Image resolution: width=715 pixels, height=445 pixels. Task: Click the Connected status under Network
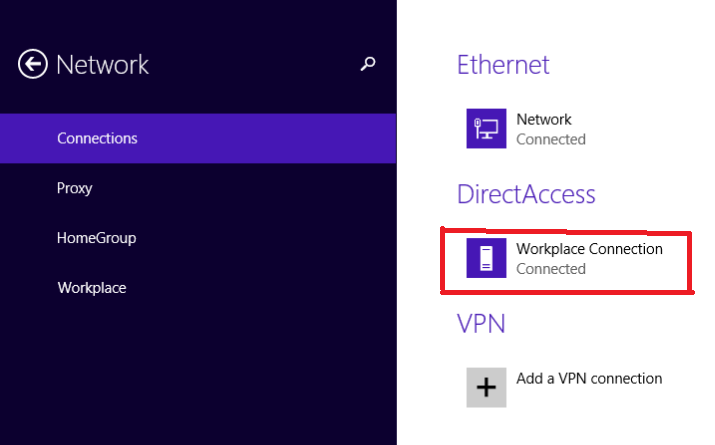551,140
